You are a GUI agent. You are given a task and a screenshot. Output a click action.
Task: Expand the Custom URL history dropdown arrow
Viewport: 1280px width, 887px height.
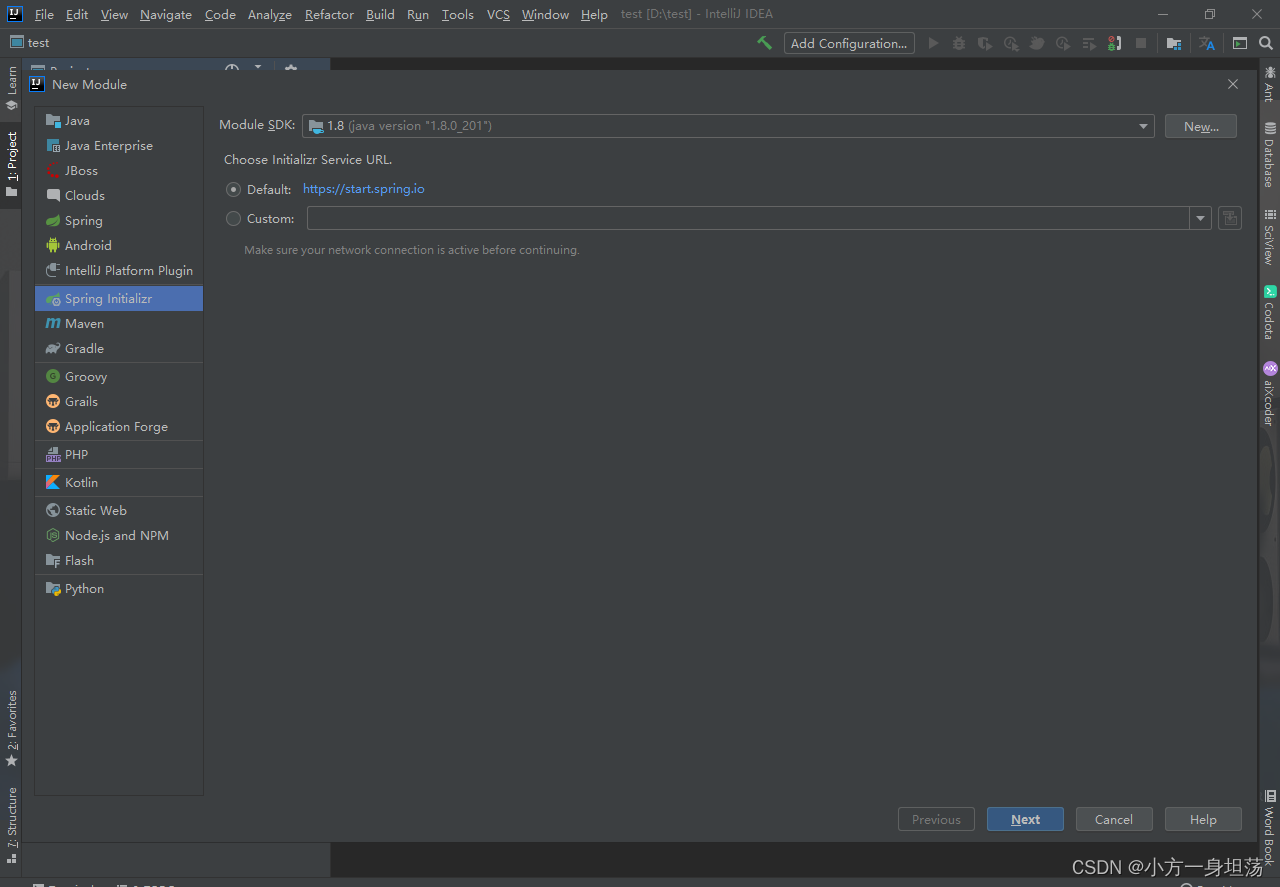1200,218
